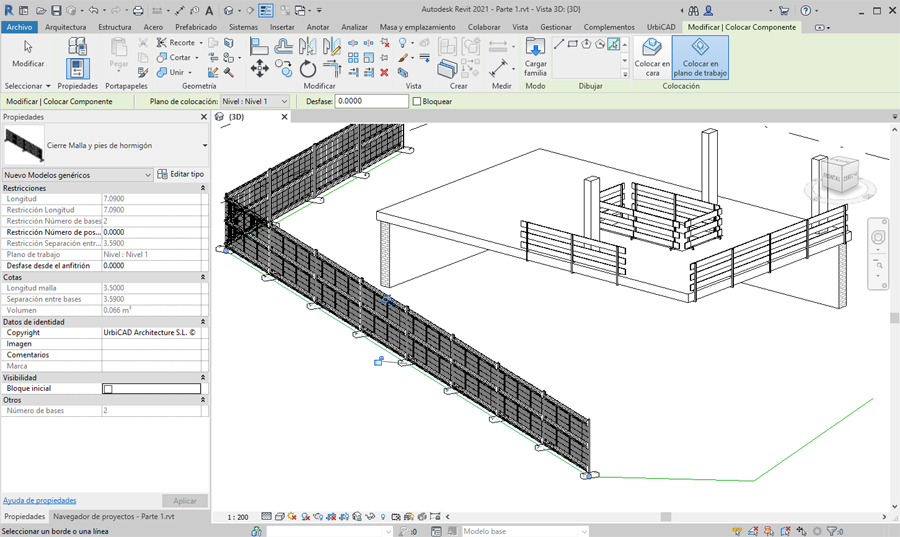900x537 pixels.
Task: Open the Nuevo Modelos genéricos dropdown
Action: point(78,175)
